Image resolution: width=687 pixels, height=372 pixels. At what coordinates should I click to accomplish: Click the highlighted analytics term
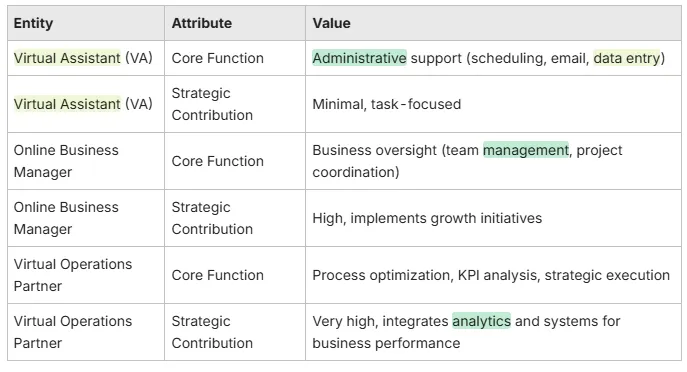(482, 321)
